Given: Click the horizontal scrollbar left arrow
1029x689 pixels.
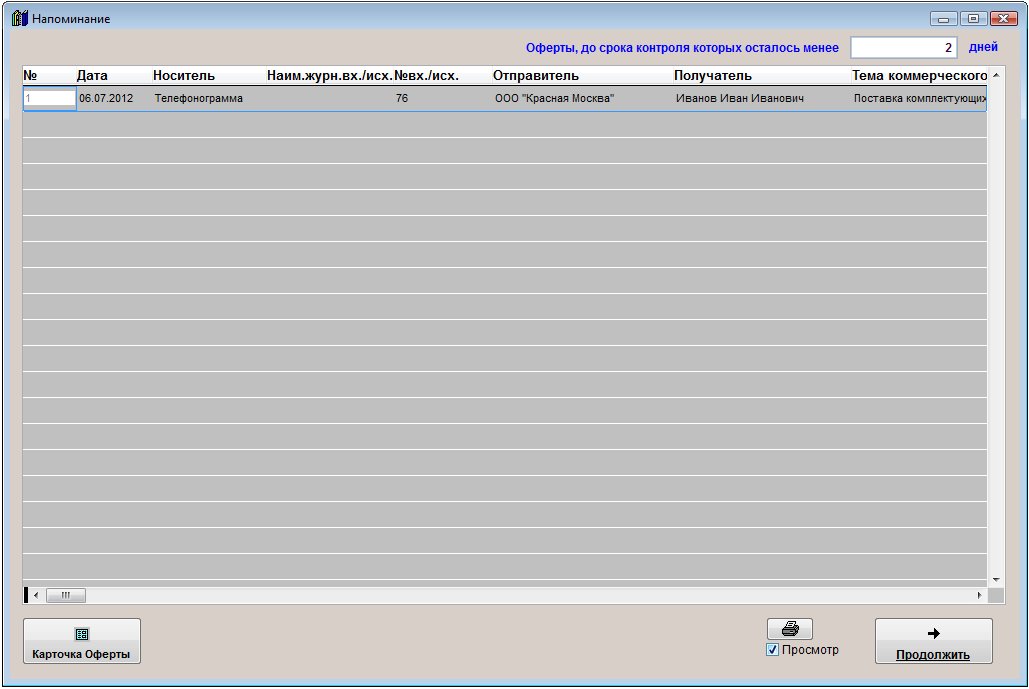Looking at the screenshot, I should click(35, 595).
